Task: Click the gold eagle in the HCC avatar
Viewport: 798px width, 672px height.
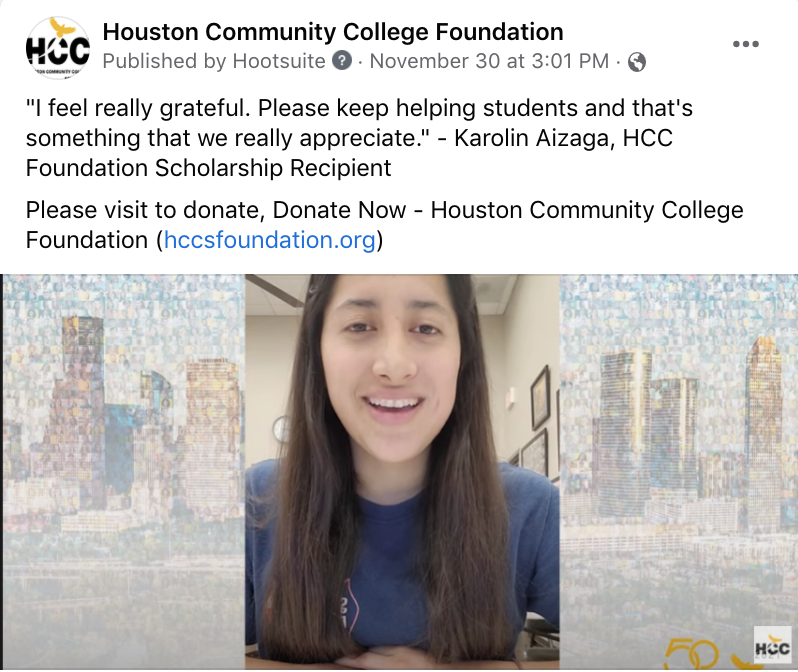Action: pos(63,27)
